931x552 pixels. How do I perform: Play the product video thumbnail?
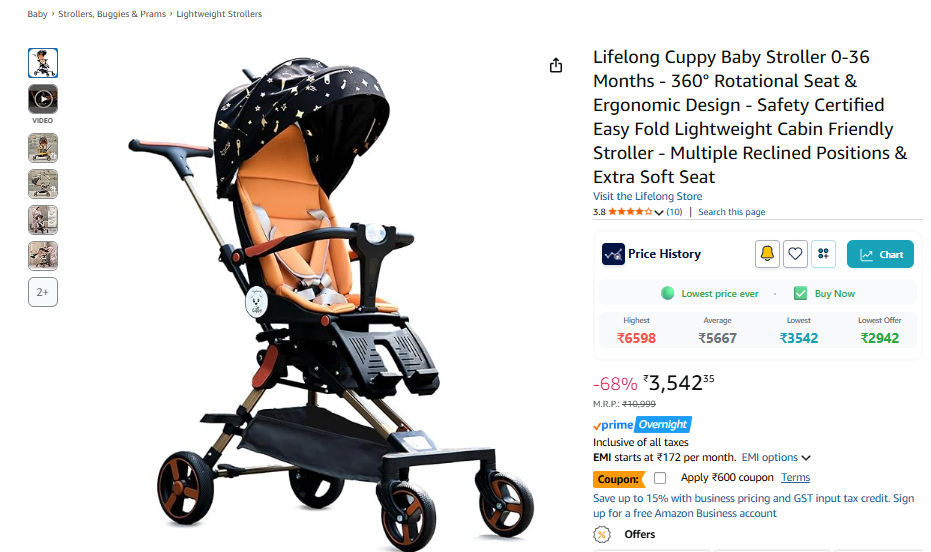[x=43, y=99]
